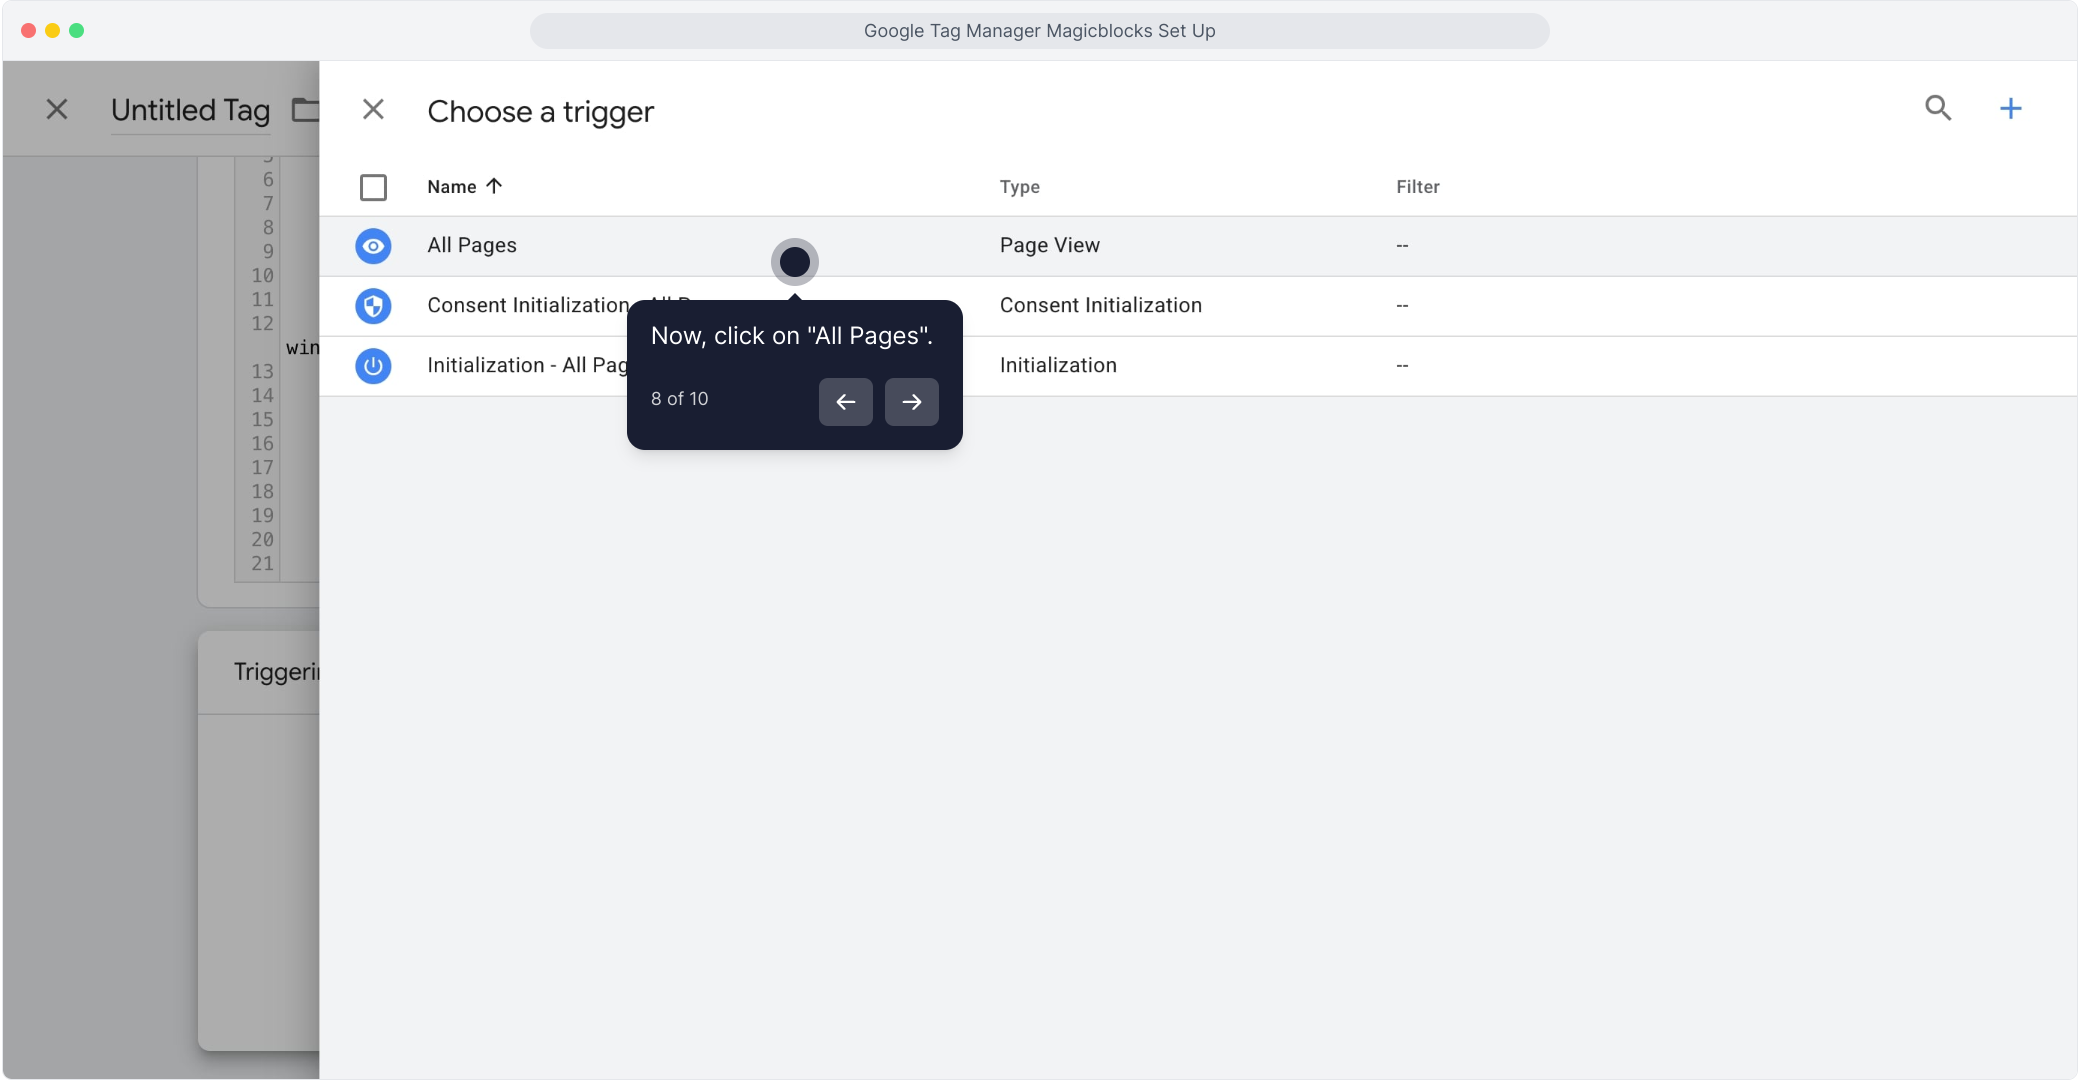Click the All Pages eye icon
Screen dimensions: 2080x1080
click(x=373, y=246)
